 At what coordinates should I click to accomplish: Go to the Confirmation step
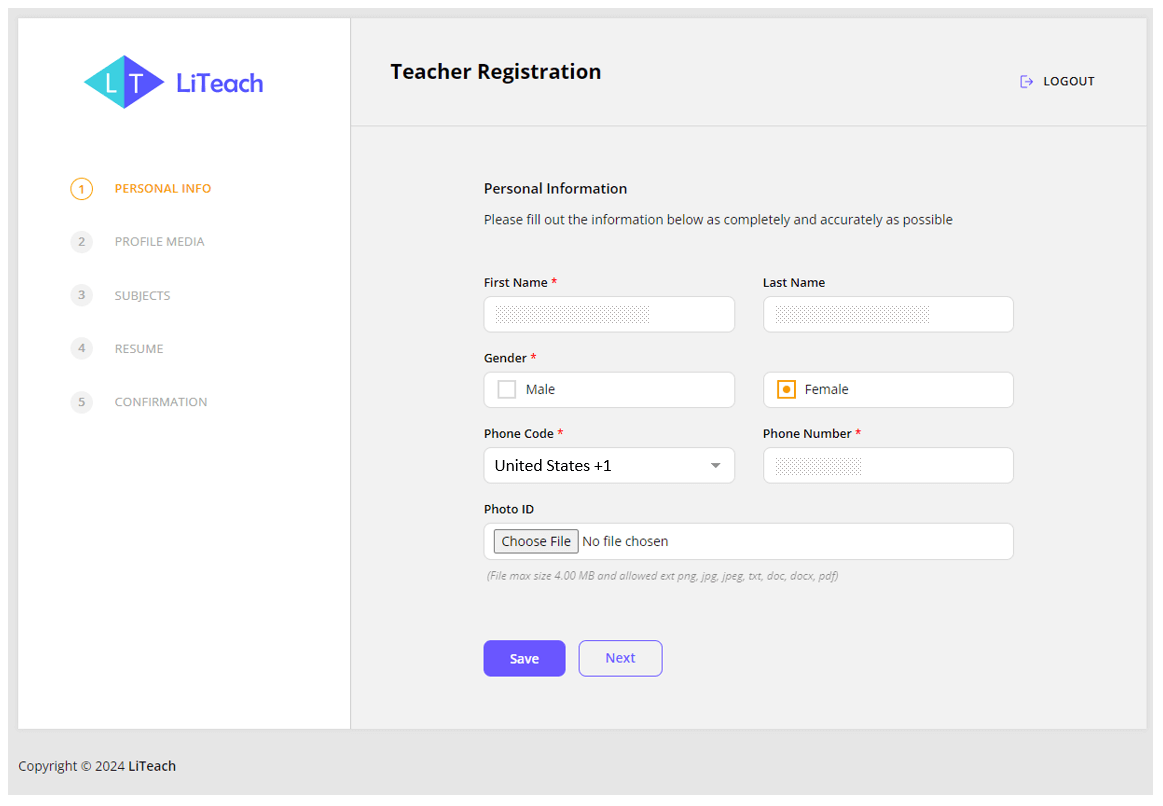pyautogui.click(x=161, y=402)
